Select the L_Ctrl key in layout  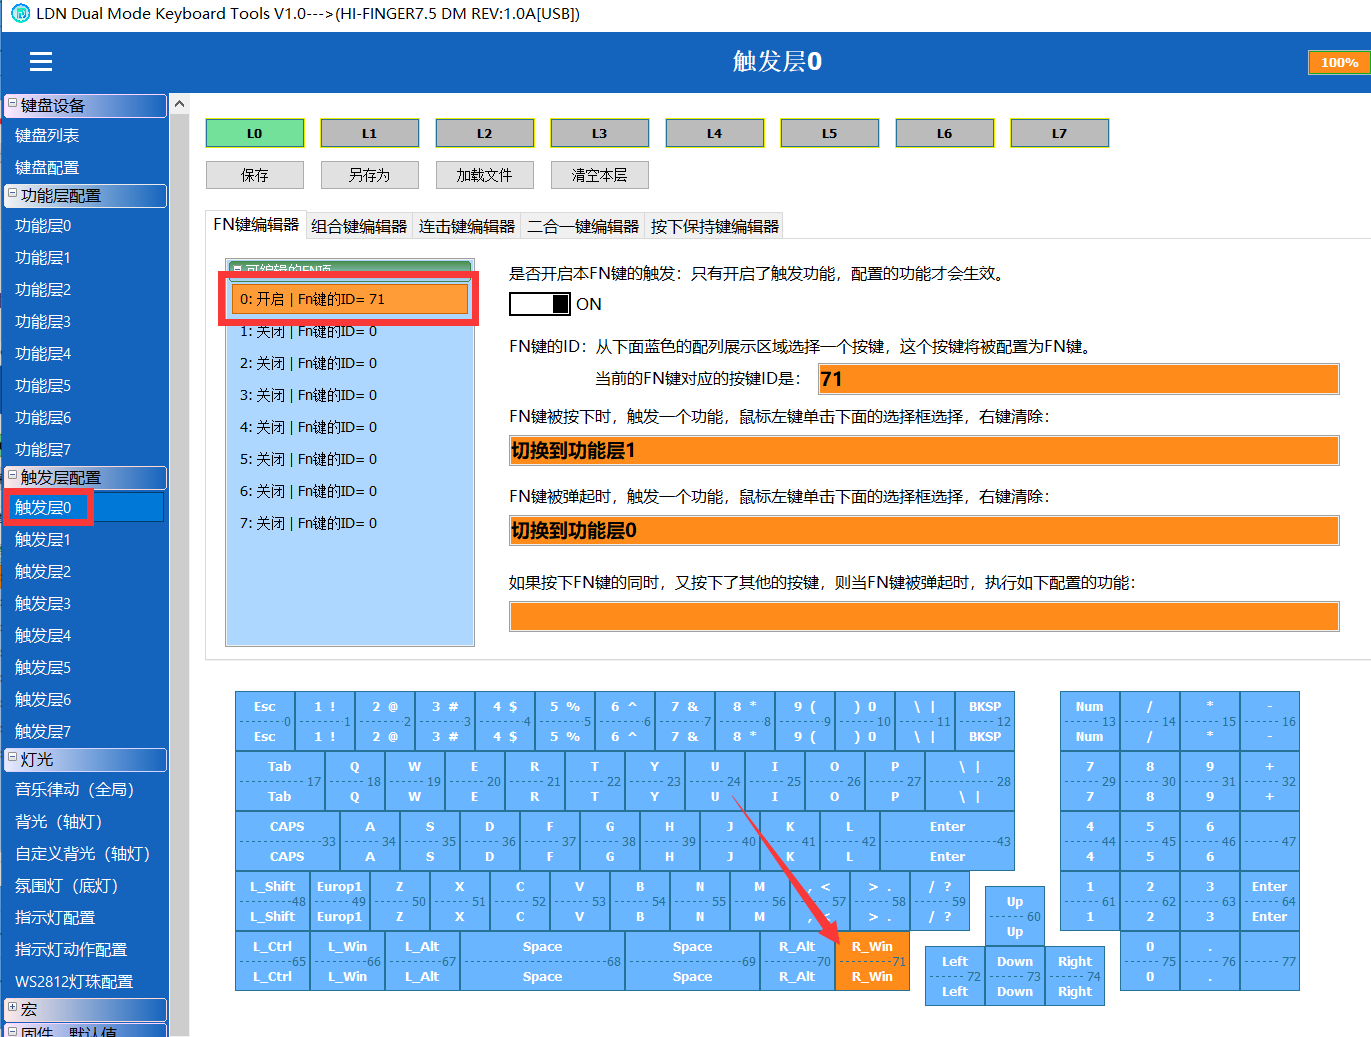pos(272,961)
